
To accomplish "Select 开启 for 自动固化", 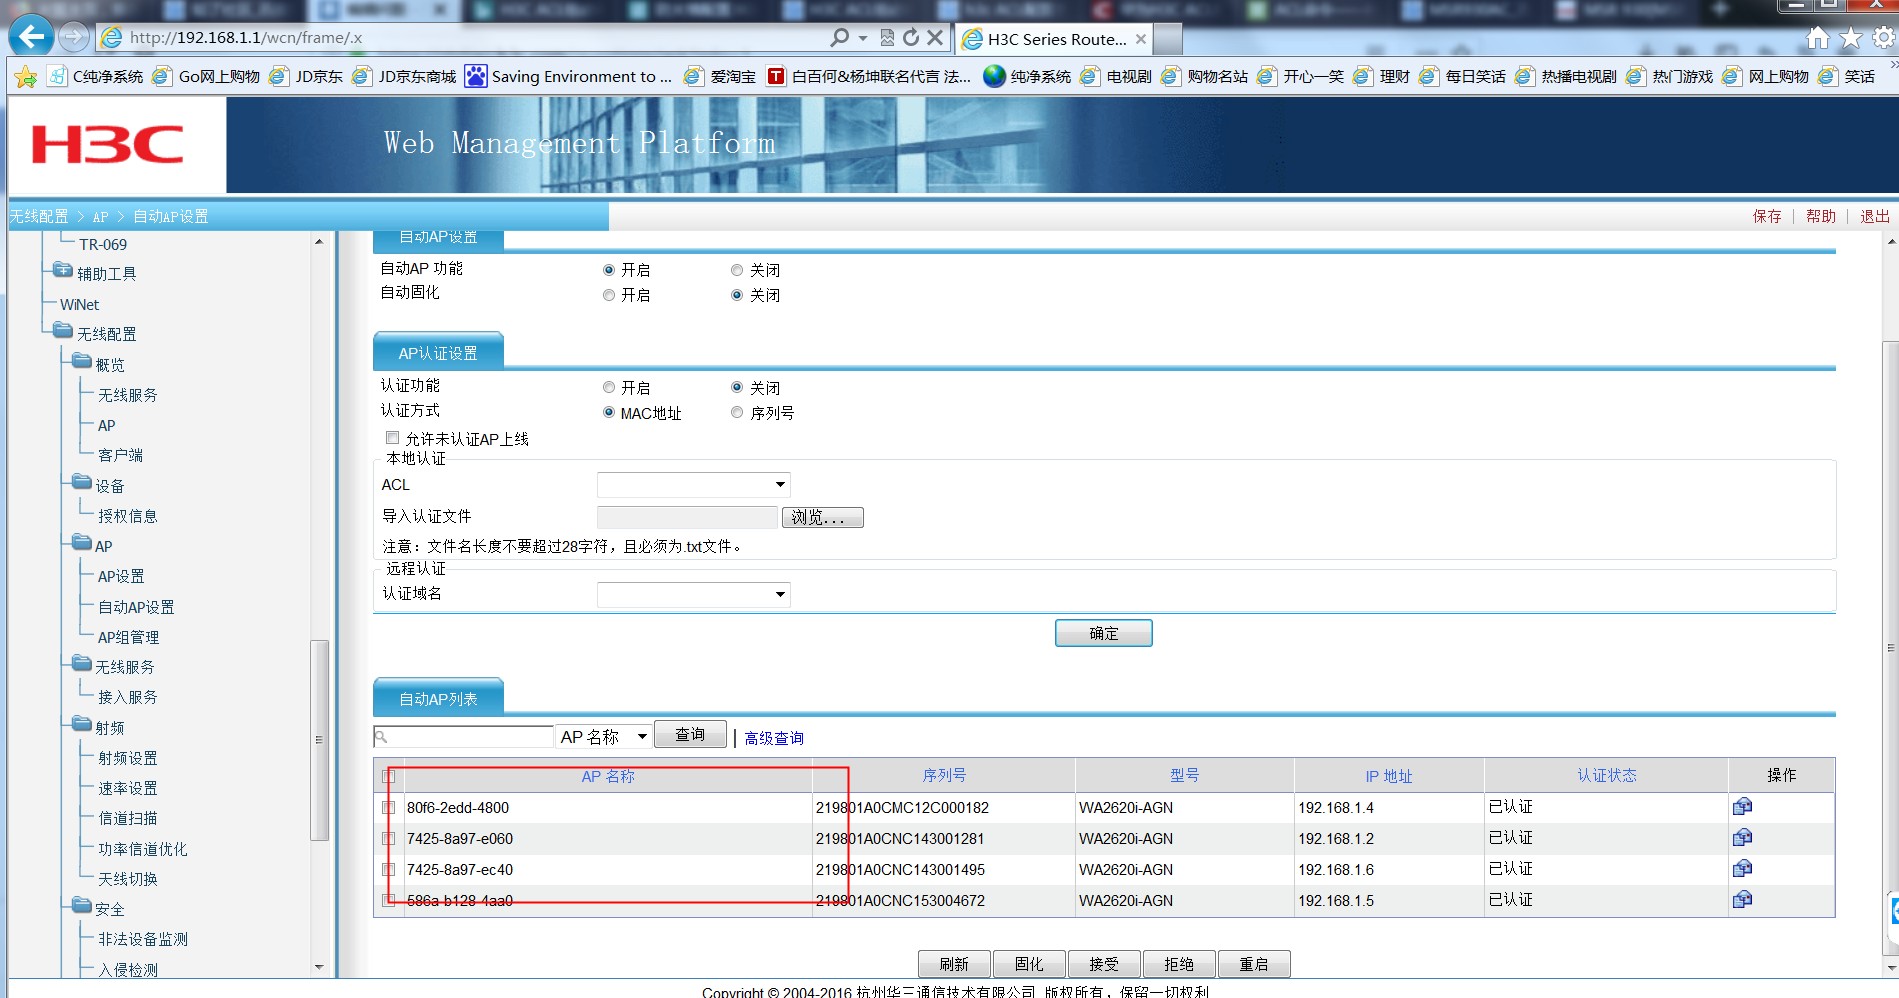I will (x=609, y=295).
